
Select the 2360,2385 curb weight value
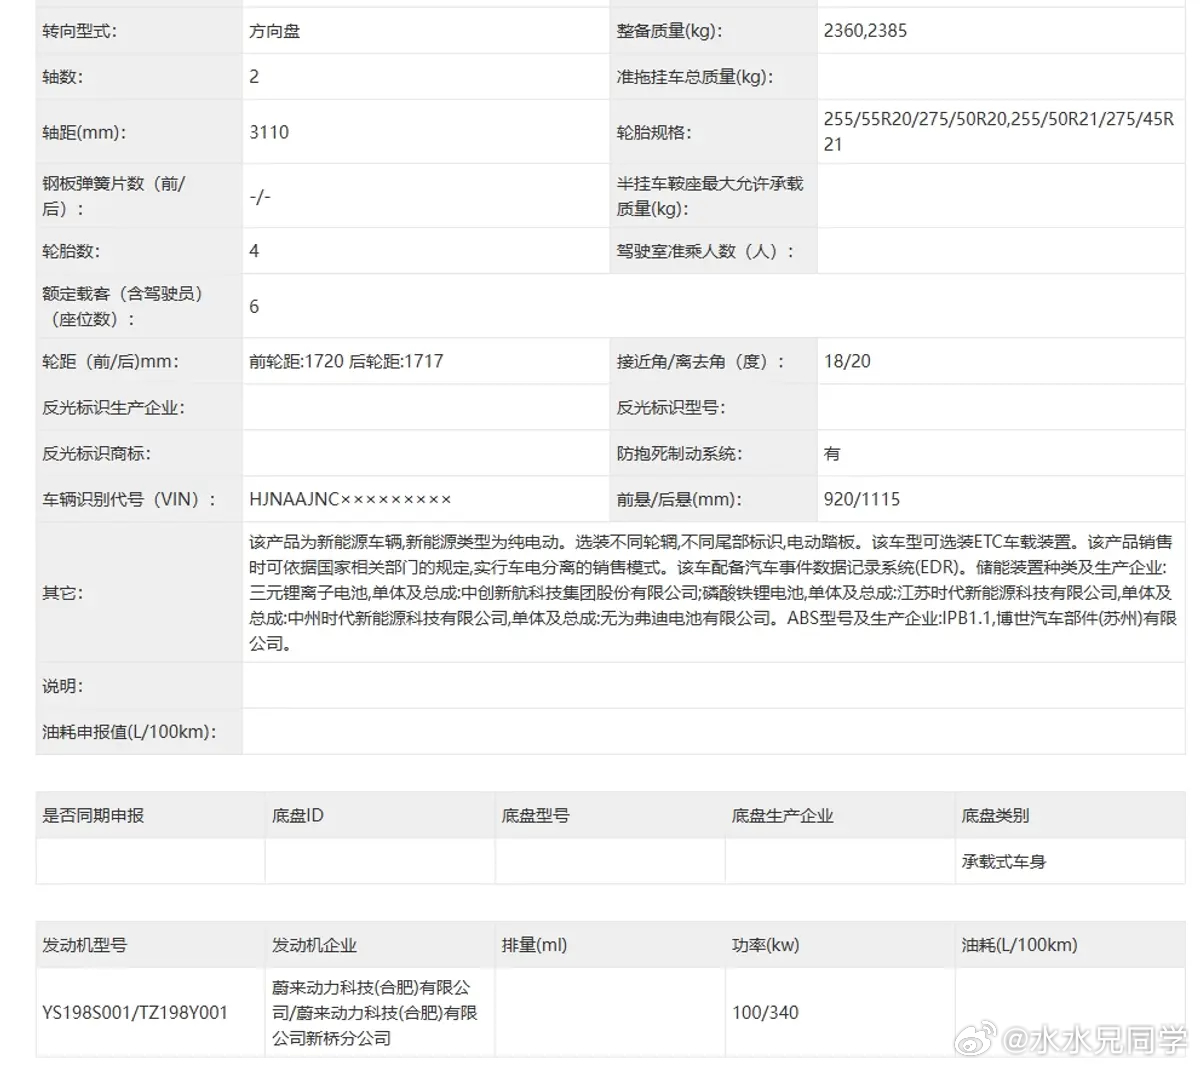coord(865,31)
